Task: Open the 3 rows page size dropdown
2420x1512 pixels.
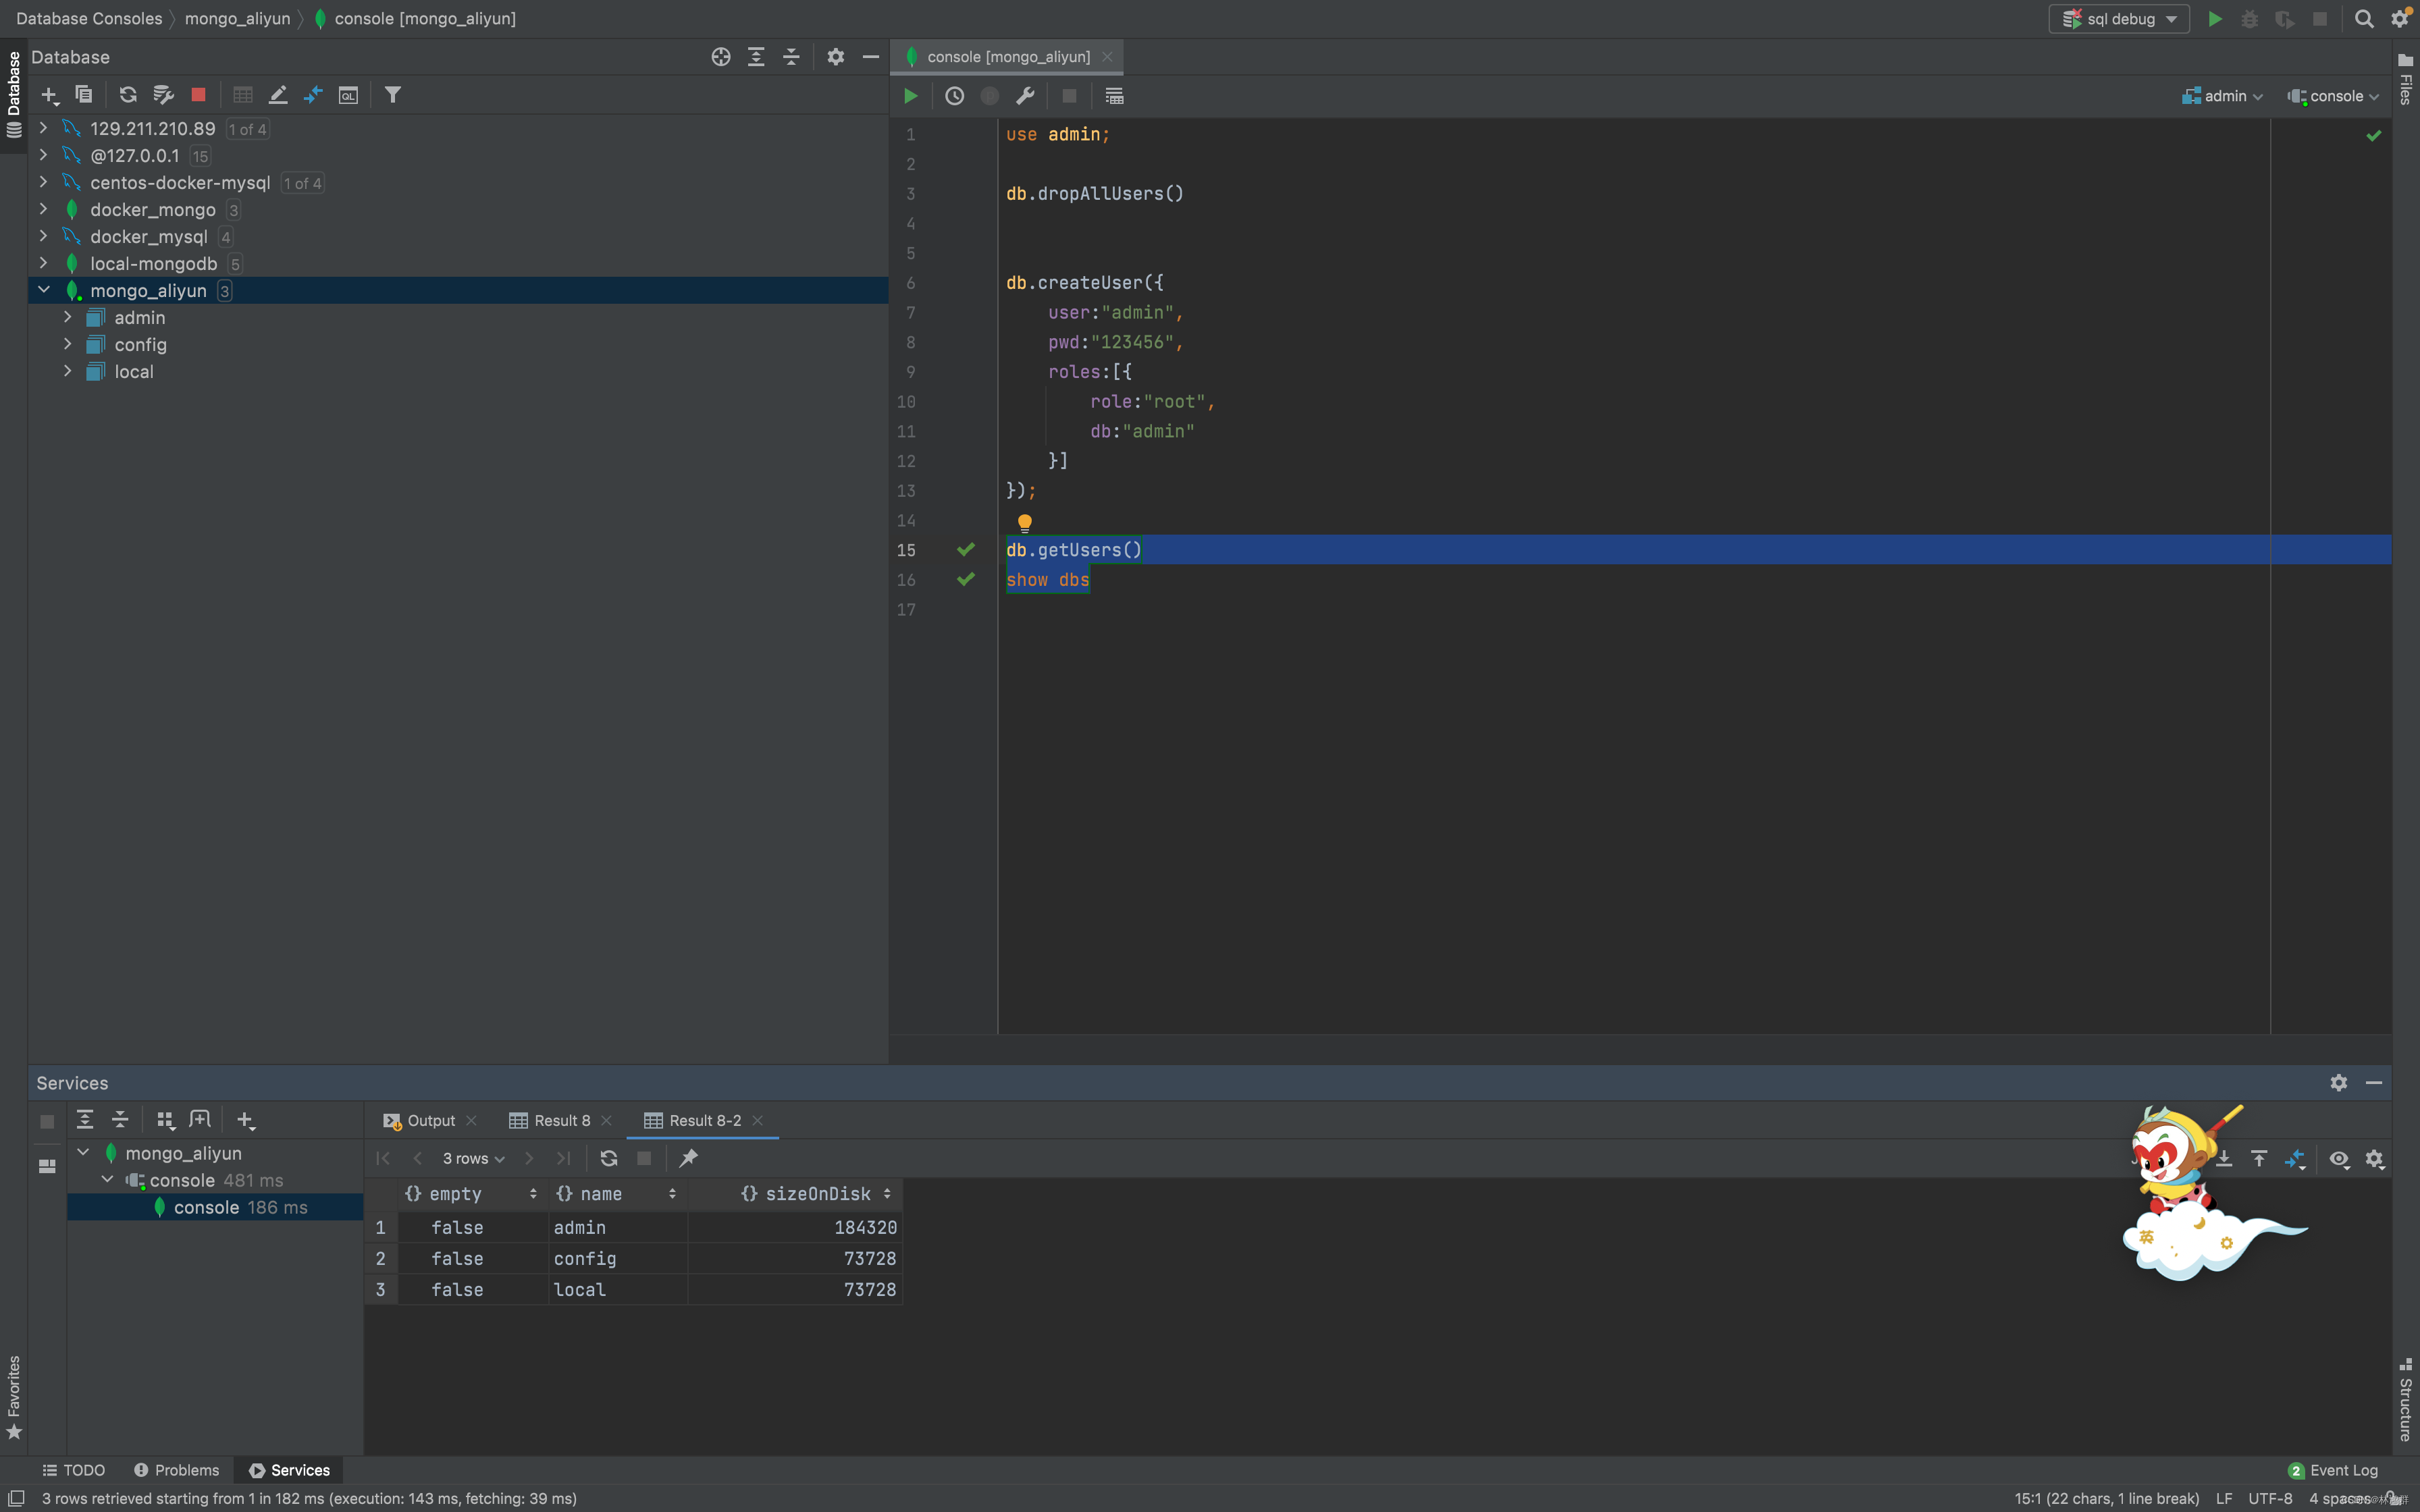Action: coord(473,1158)
